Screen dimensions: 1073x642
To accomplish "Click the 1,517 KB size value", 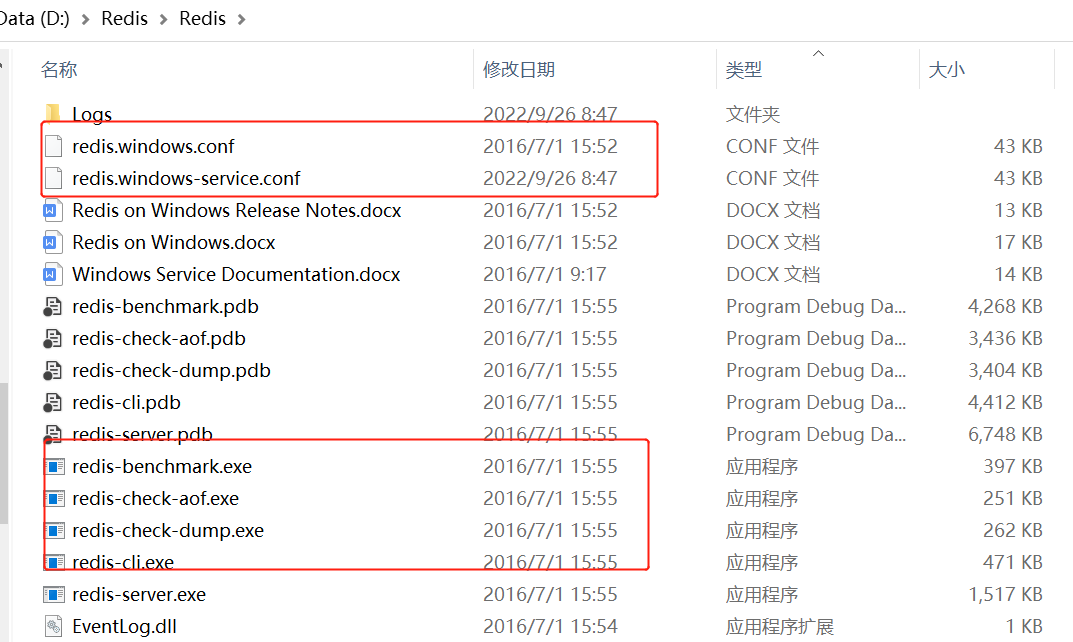I will 1005,595.
